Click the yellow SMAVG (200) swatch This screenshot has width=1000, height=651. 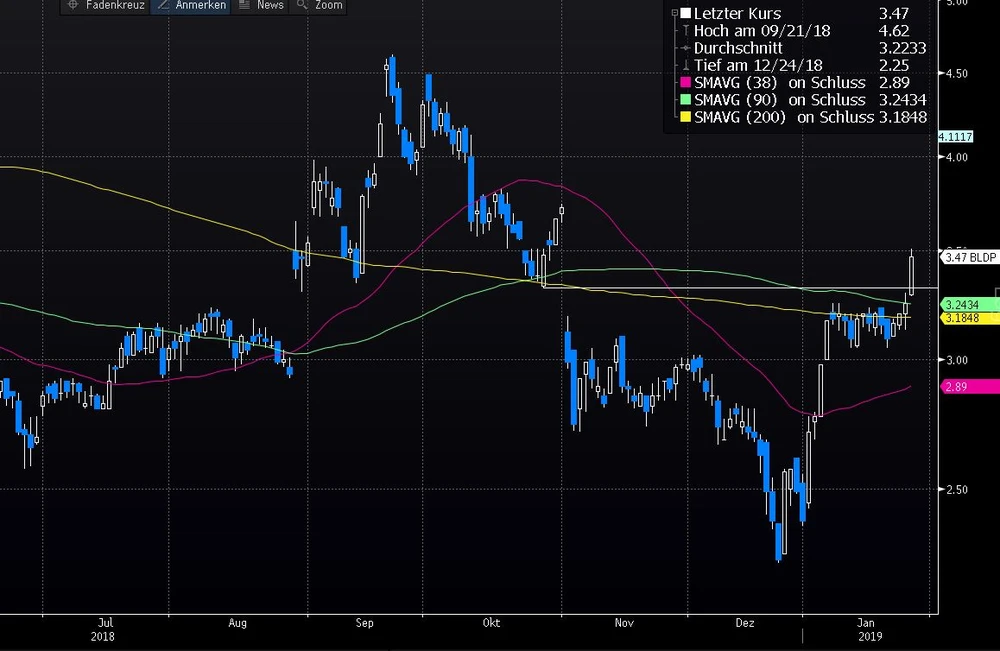coord(685,118)
